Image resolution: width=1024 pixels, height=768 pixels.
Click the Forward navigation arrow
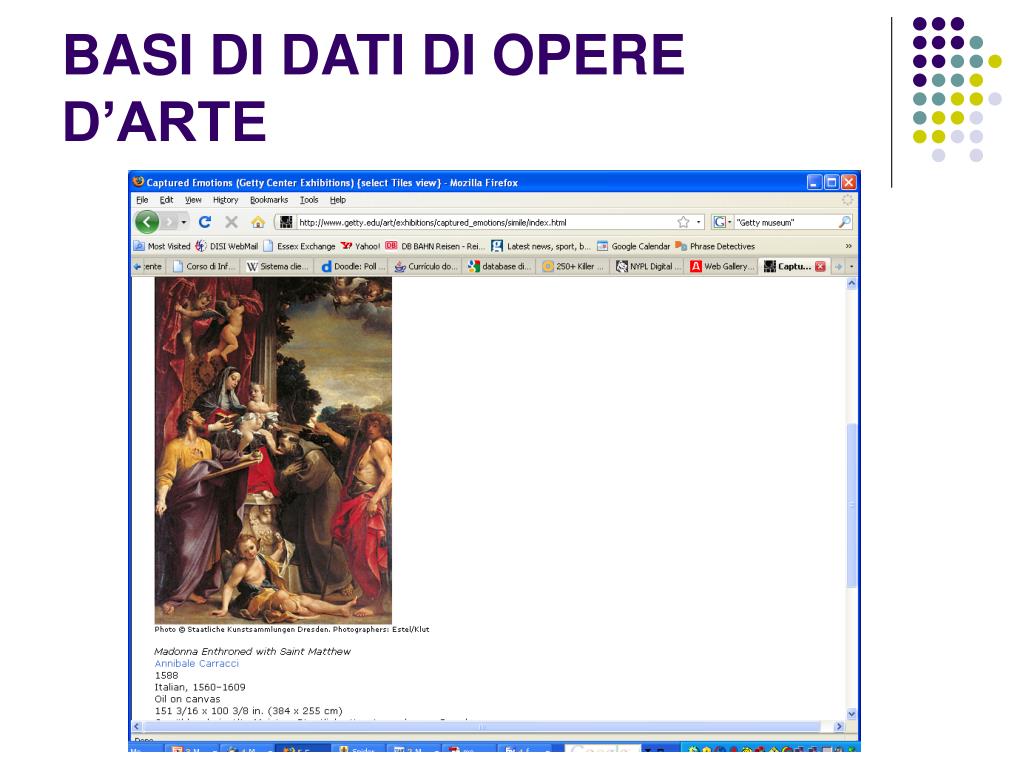[170, 222]
